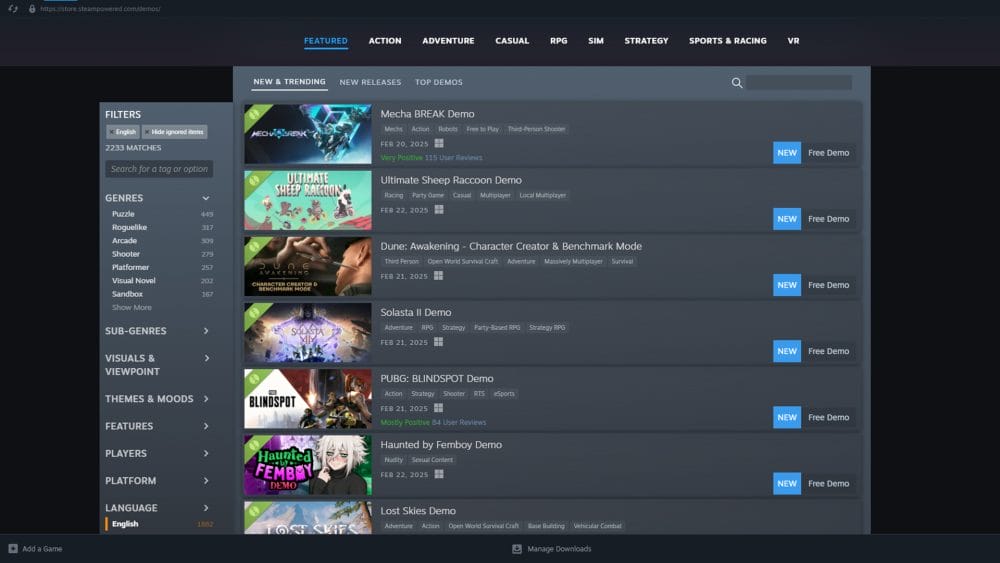The height and width of the screenshot is (563, 1000).
Task: Click the page reload icon
Action: click(13, 8)
